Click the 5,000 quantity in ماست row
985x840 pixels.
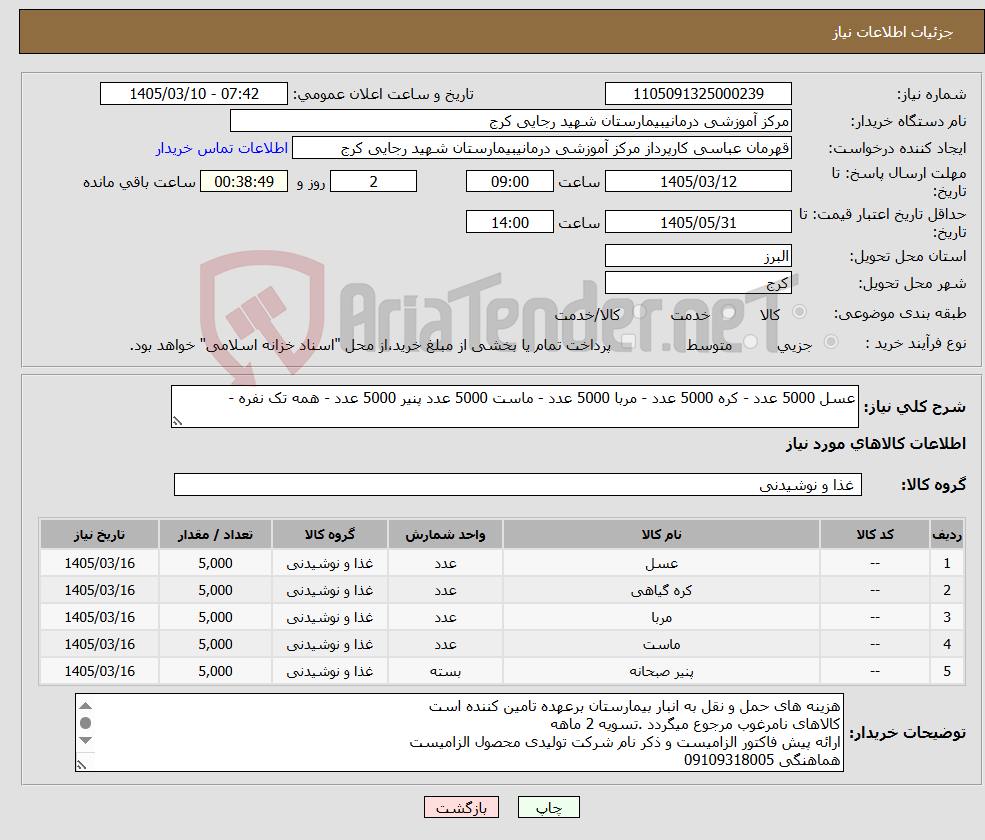(x=215, y=644)
